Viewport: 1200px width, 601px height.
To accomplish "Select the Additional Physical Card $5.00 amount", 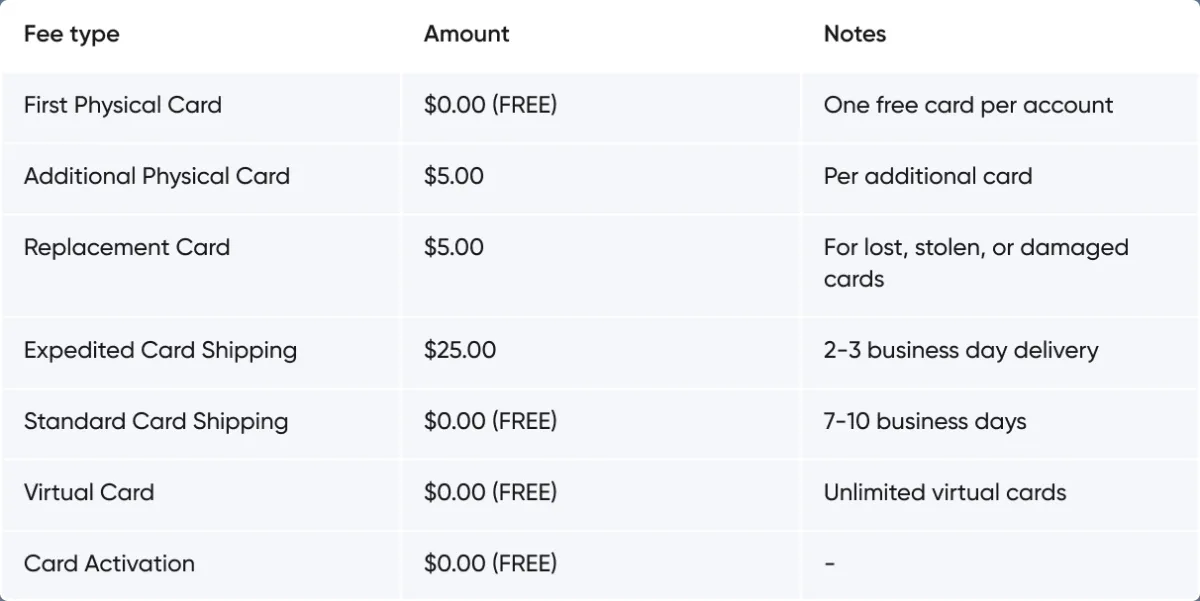I will 454,176.
